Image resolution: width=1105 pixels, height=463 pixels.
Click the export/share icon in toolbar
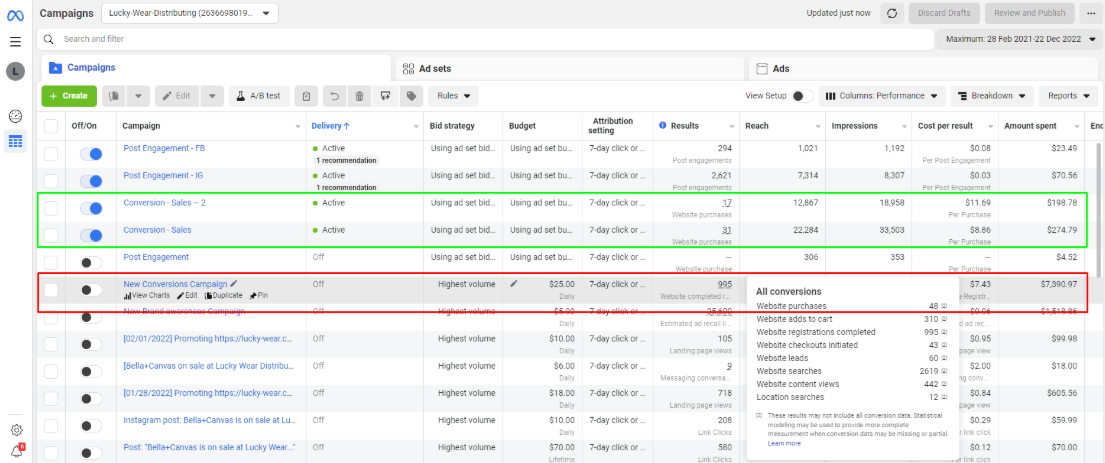[385, 96]
